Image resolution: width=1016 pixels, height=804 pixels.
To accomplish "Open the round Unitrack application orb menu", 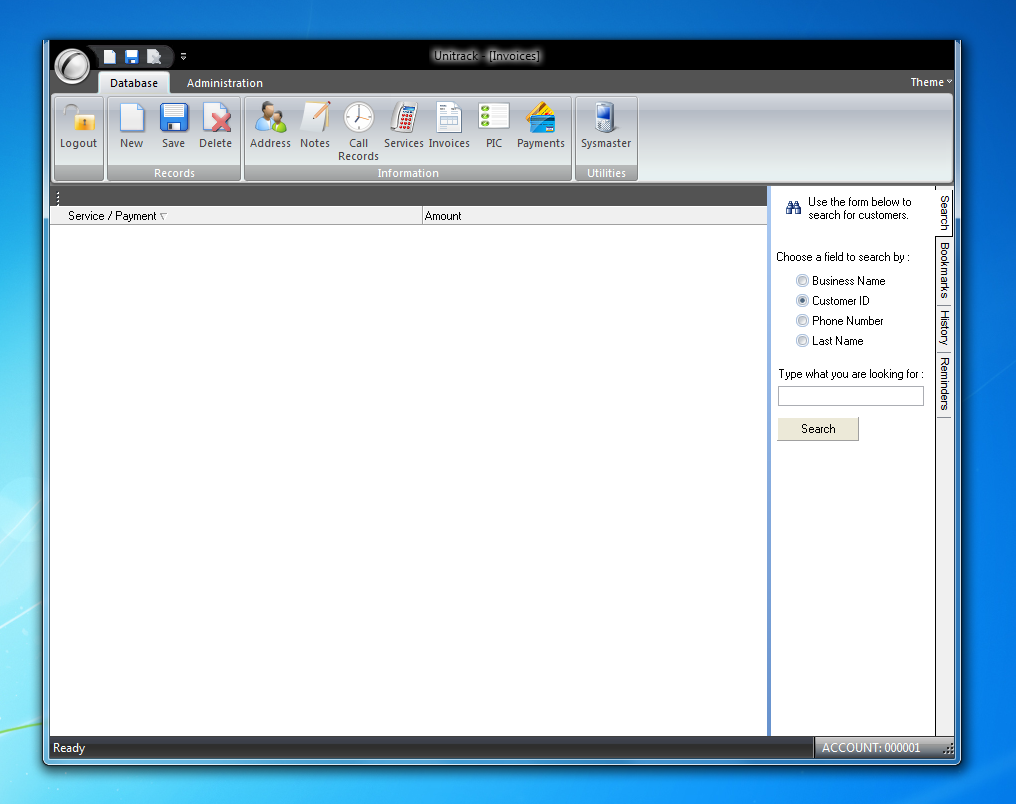I will pyautogui.click(x=72, y=66).
